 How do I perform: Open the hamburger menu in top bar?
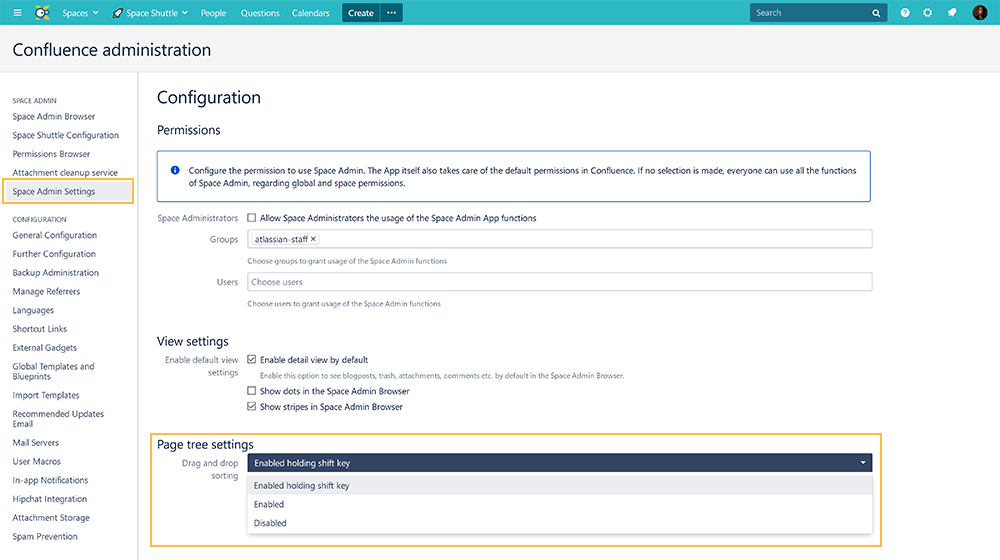click(17, 13)
